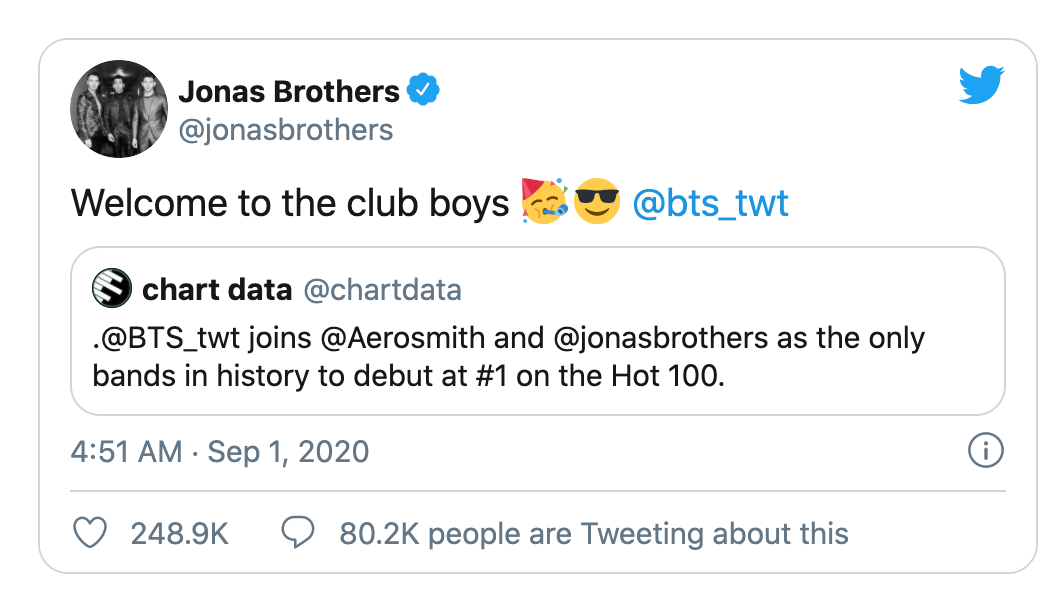Click the chart data account name
This screenshot has height=600, width=1064.
pyautogui.click(x=217, y=290)
